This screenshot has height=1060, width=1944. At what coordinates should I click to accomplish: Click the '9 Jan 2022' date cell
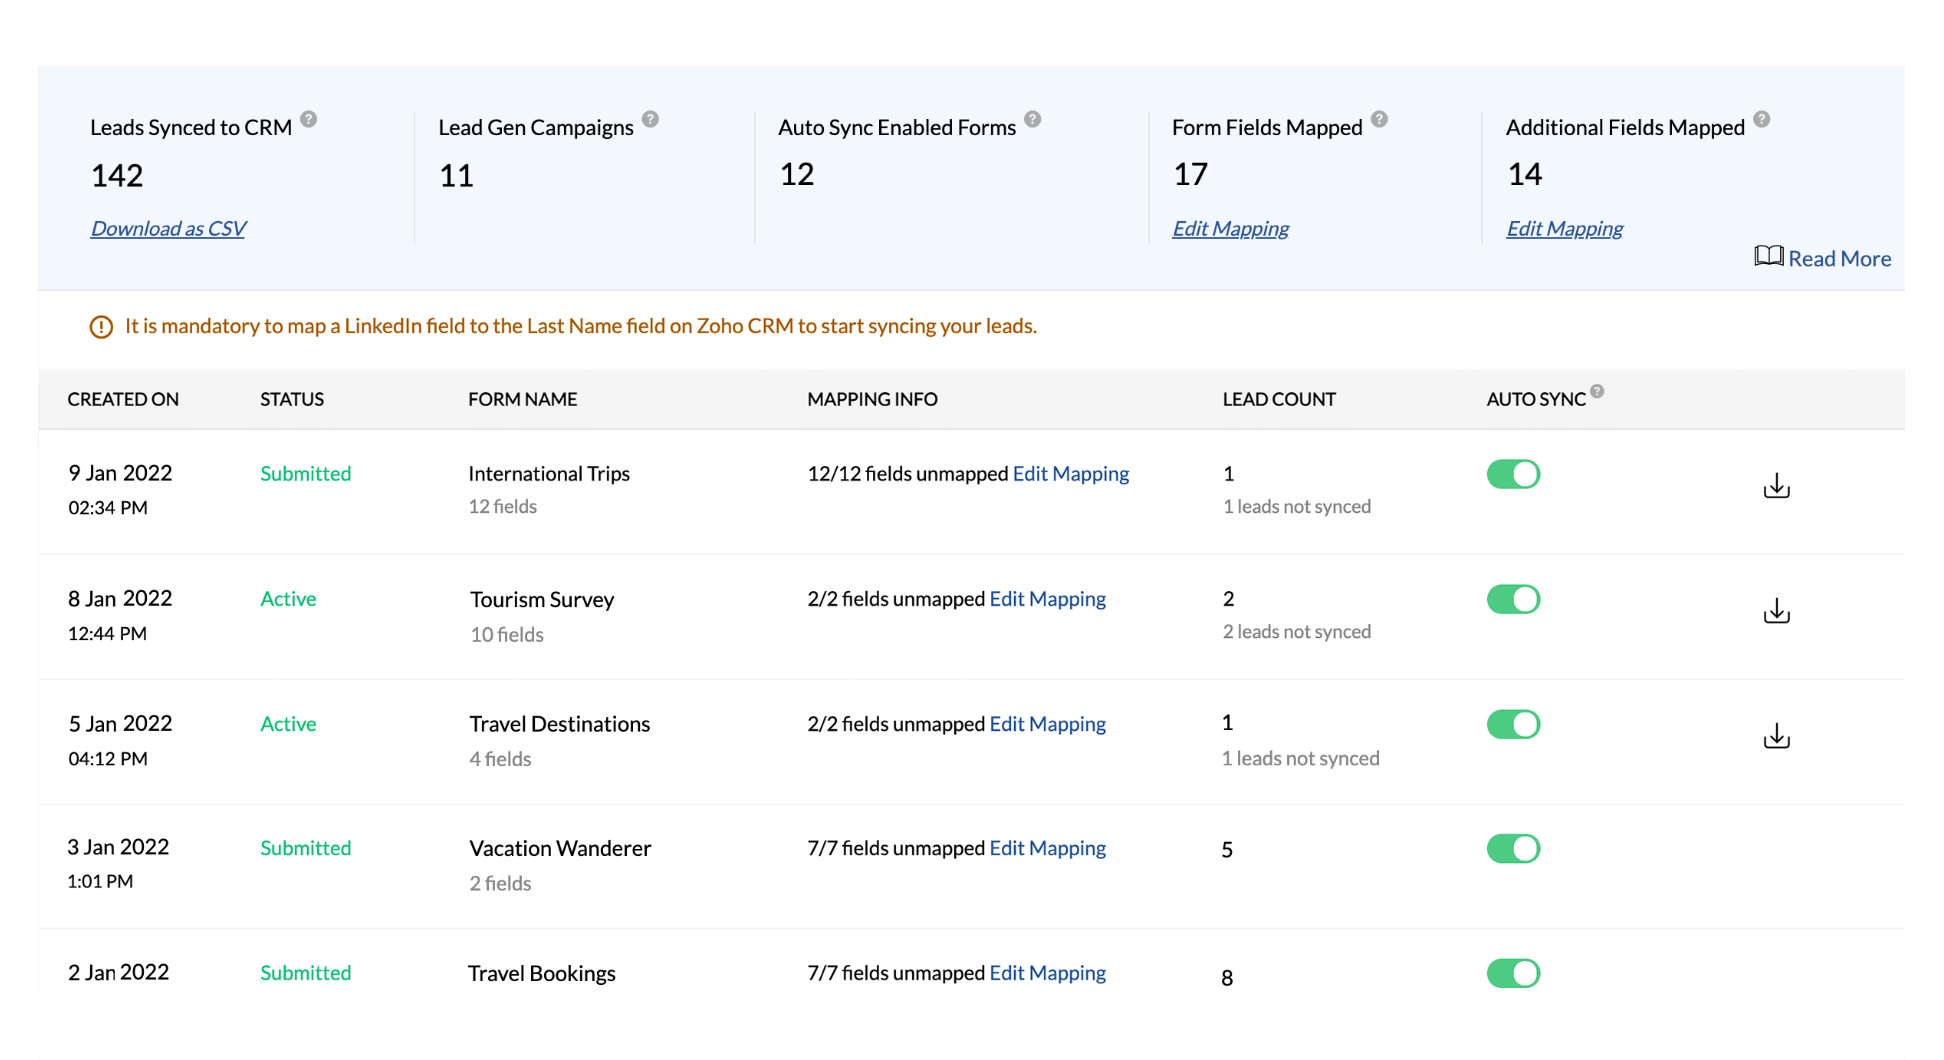tap(120, 473)
